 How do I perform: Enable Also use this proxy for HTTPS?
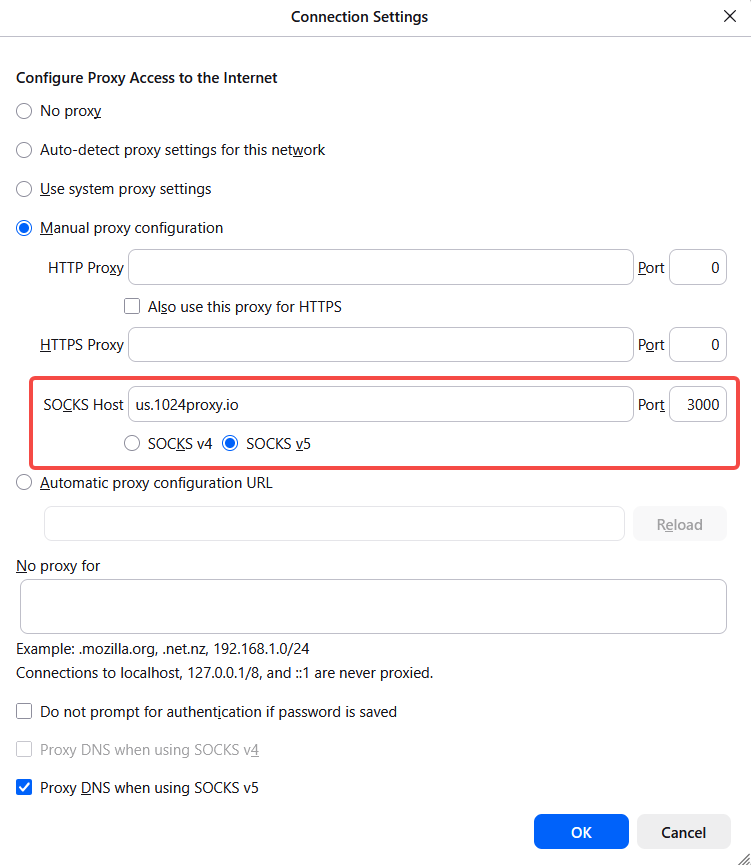132,307
